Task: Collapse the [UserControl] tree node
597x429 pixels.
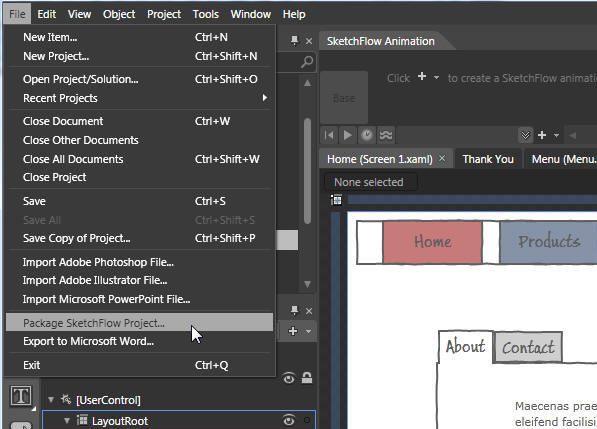Action: 51,400
